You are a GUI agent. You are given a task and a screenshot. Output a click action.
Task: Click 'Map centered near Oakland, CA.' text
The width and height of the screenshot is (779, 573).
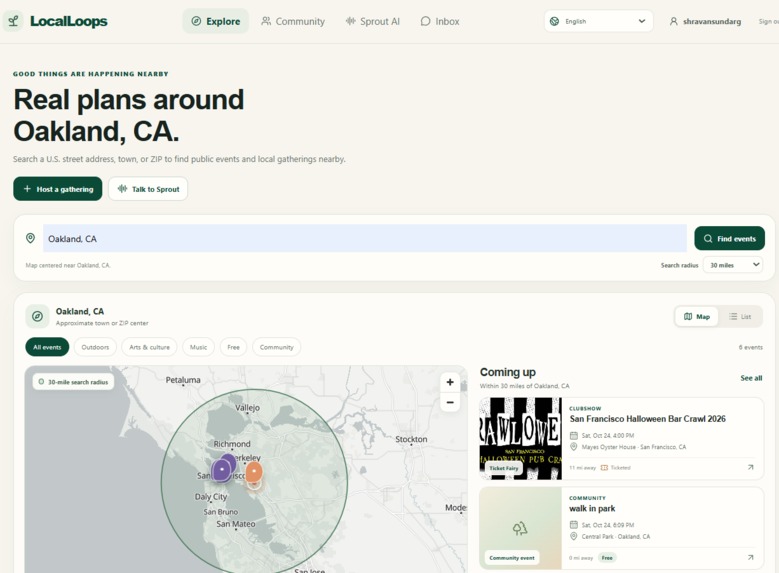(x=68, y=265)
